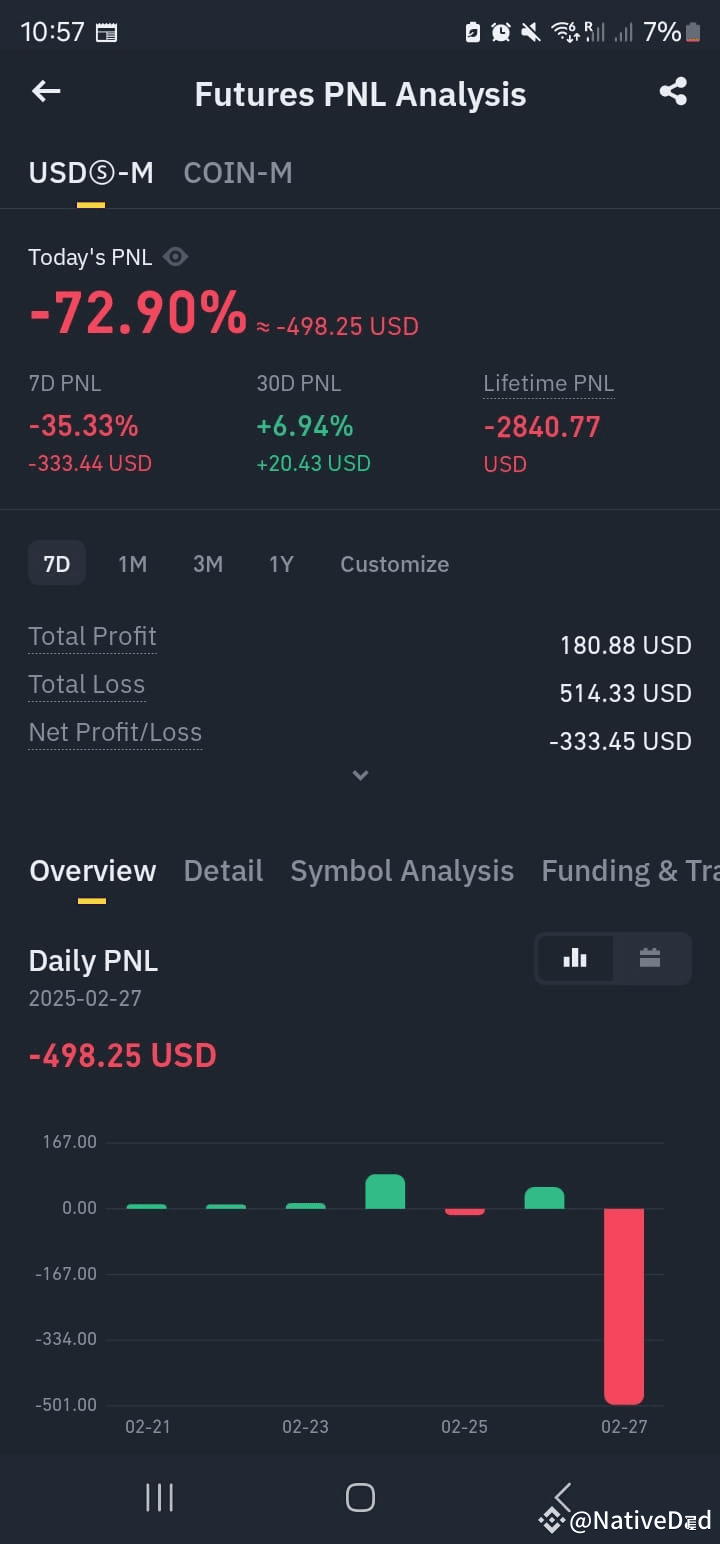Open the Customize date range option
720x1544 pixels.
[x=394, y=564]
